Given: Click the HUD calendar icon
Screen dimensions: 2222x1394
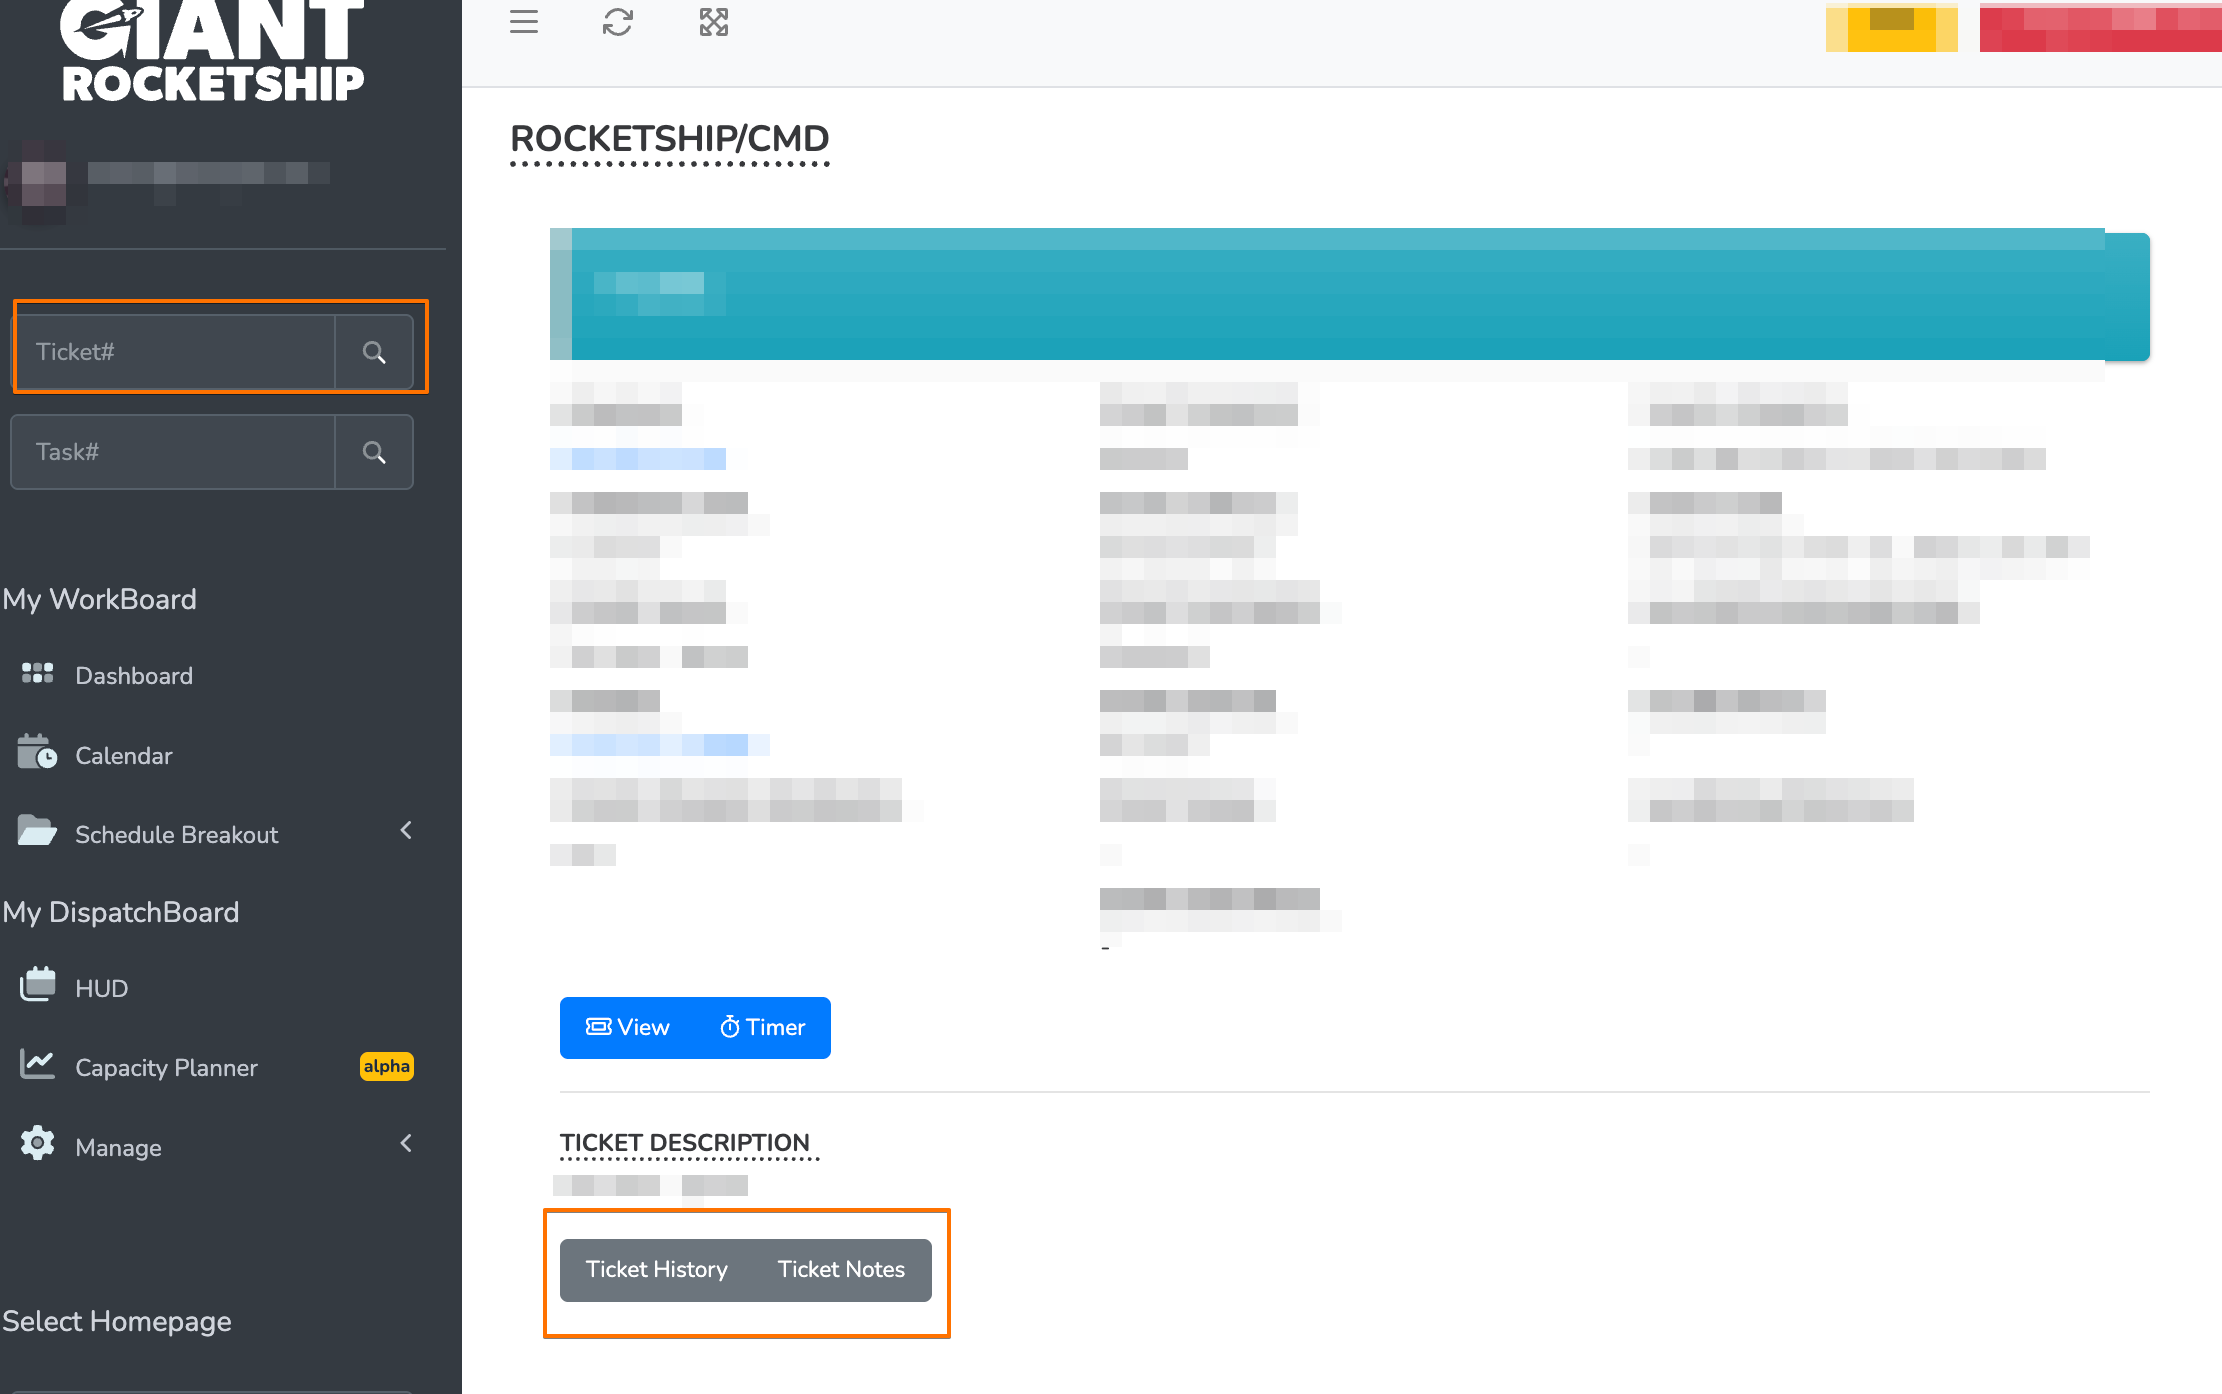Looking at the screenshot, I should (x=37, y=985).
